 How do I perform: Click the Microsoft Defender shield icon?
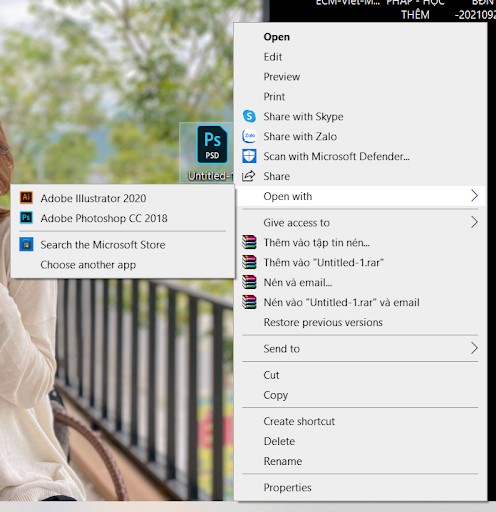[249, 156]
